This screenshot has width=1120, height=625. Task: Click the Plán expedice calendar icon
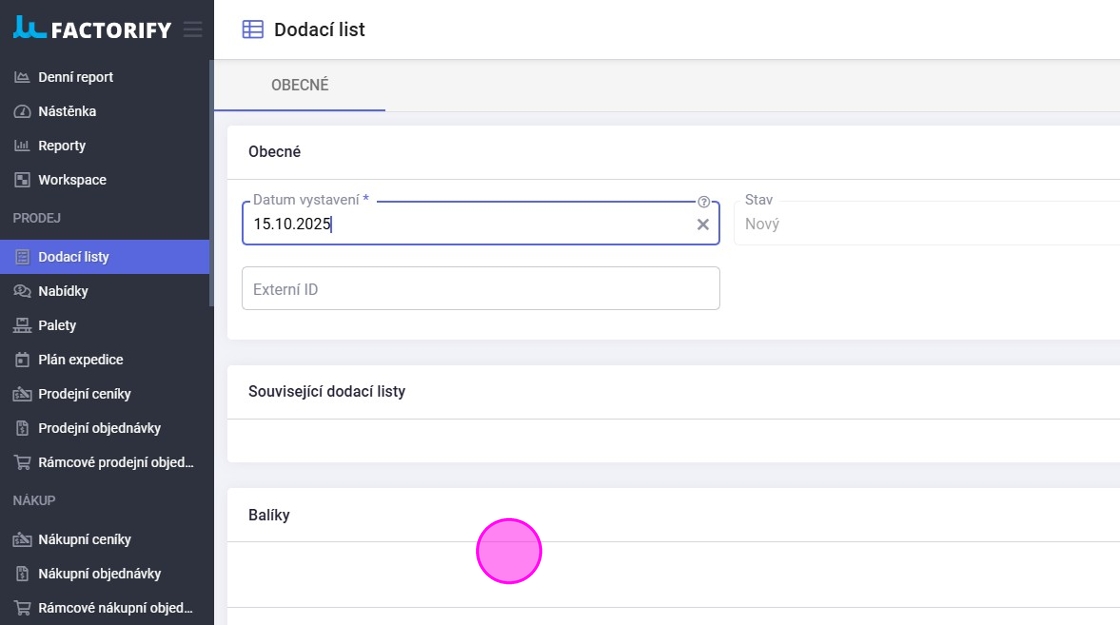point(22,360)
